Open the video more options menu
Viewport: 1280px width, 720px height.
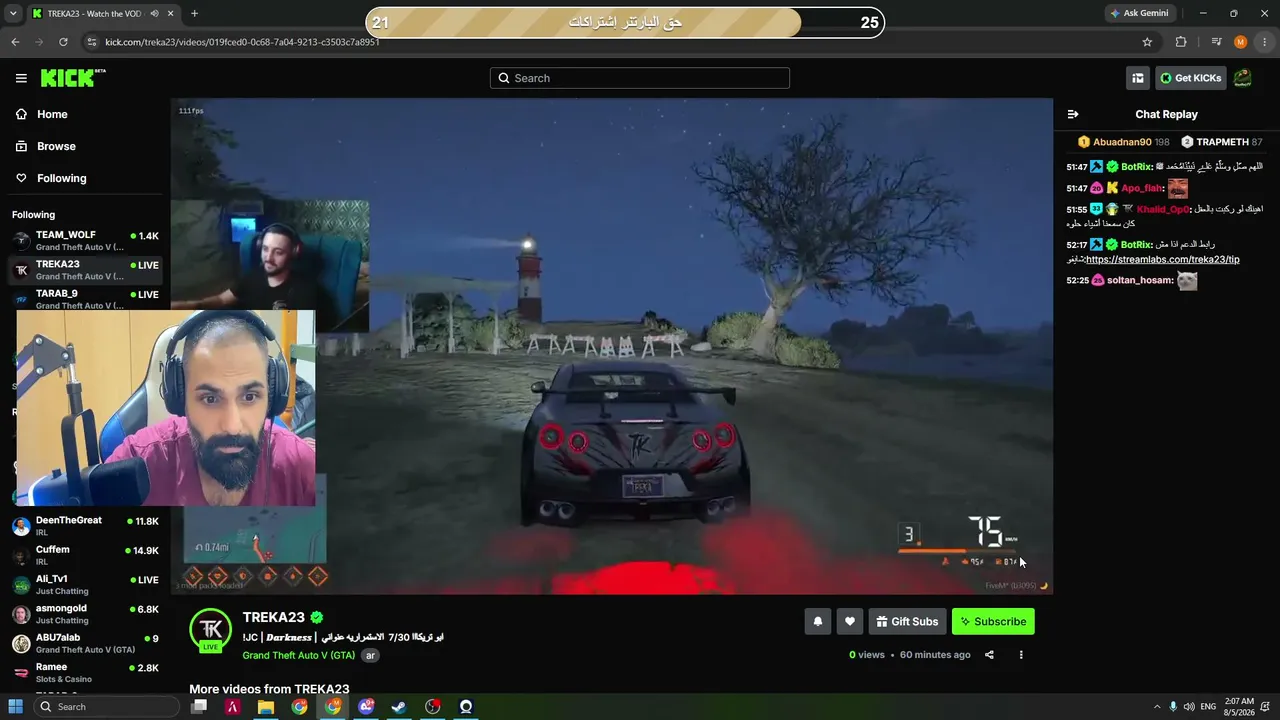[x=1021, y=655]
